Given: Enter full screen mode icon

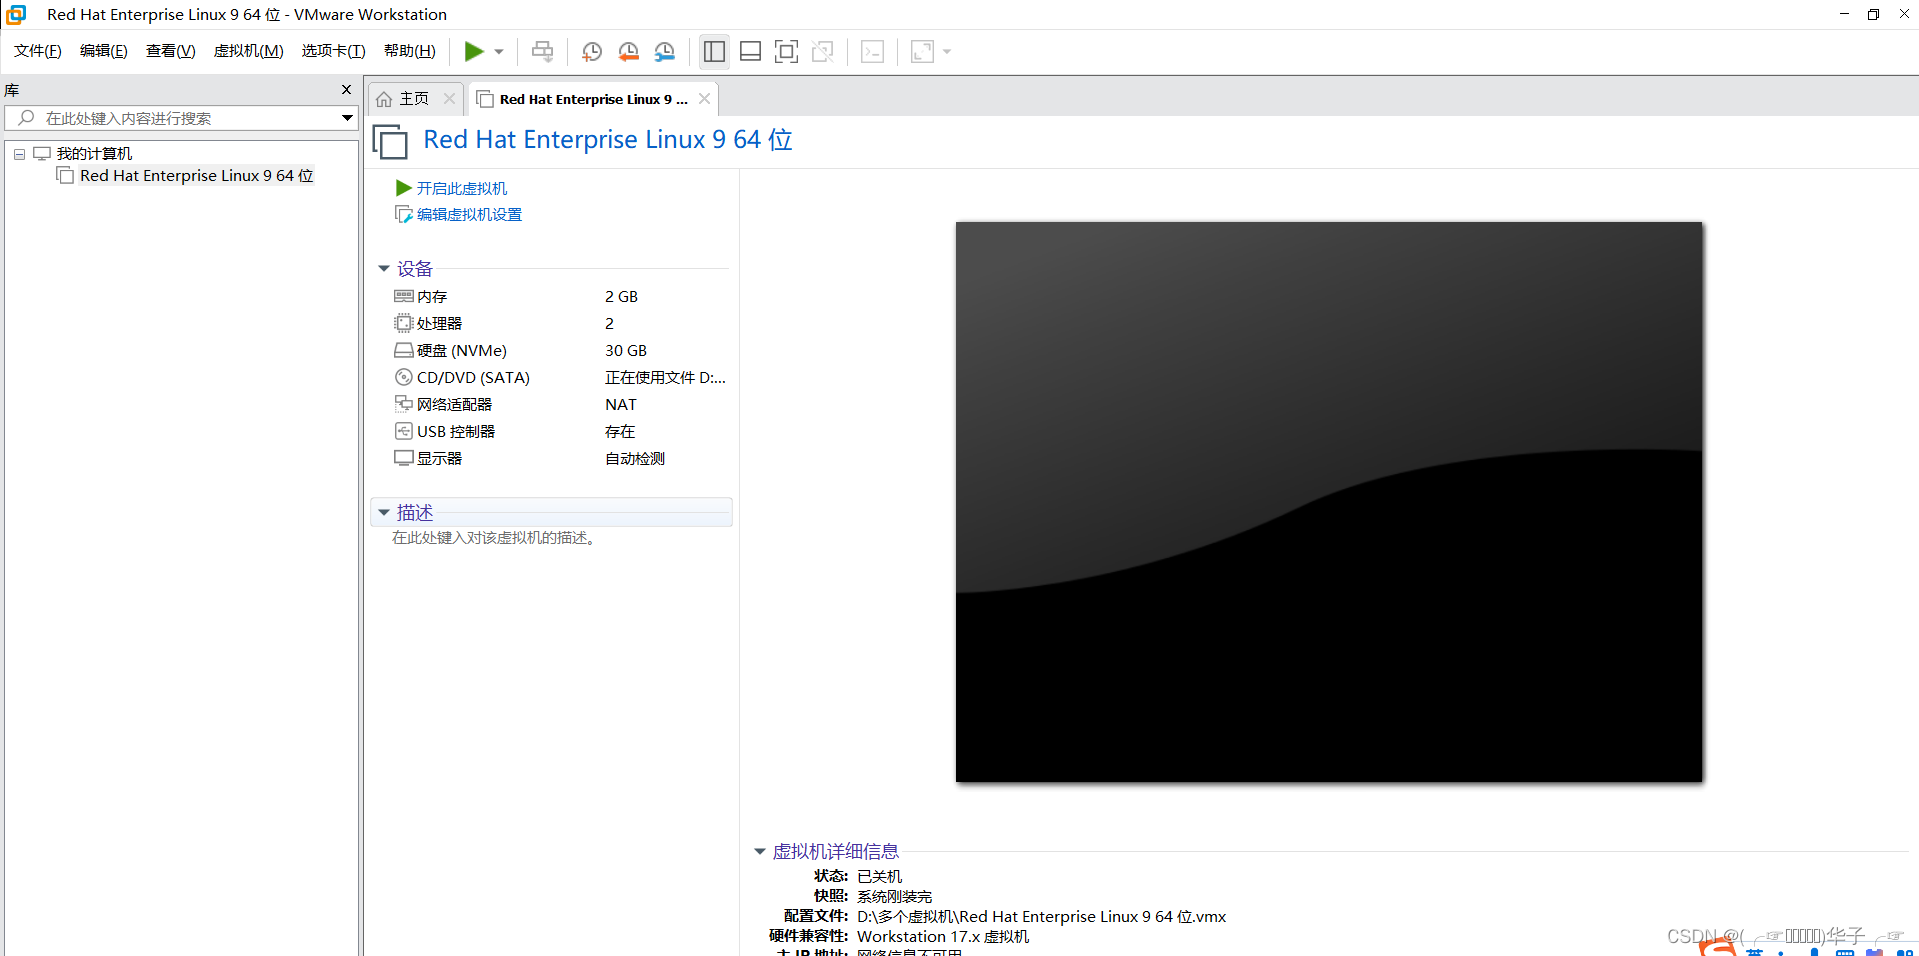Looking at the screenshot, I should click(786, 51).
